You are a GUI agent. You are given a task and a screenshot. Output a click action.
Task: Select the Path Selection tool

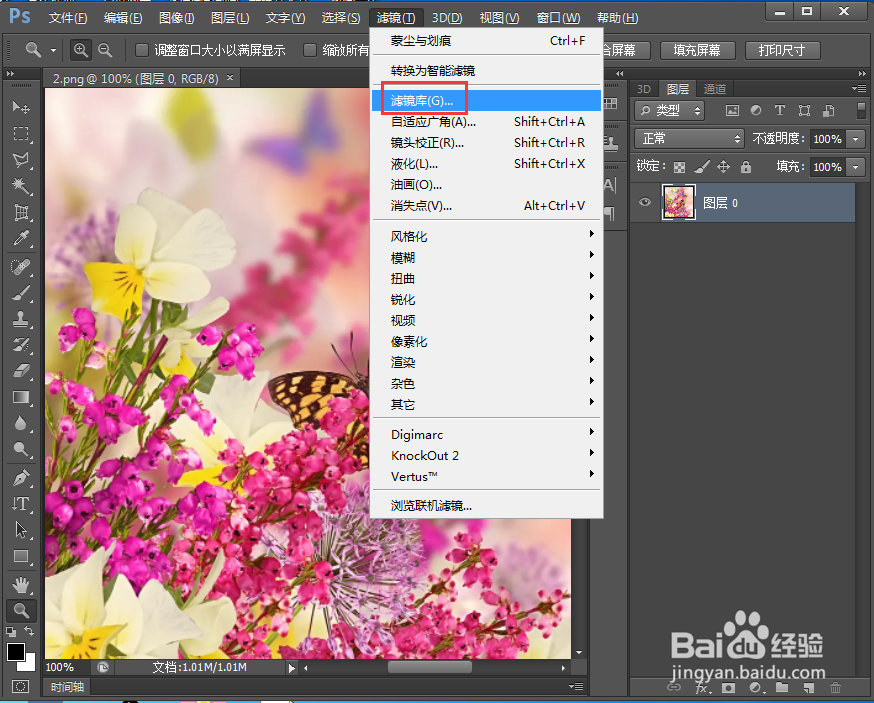pos(21,530)
